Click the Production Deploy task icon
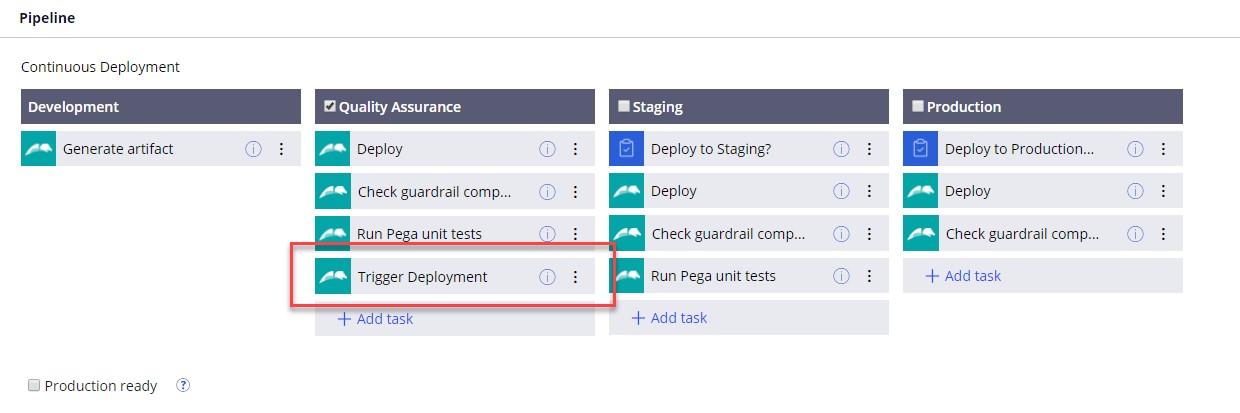 click(920, 191)
